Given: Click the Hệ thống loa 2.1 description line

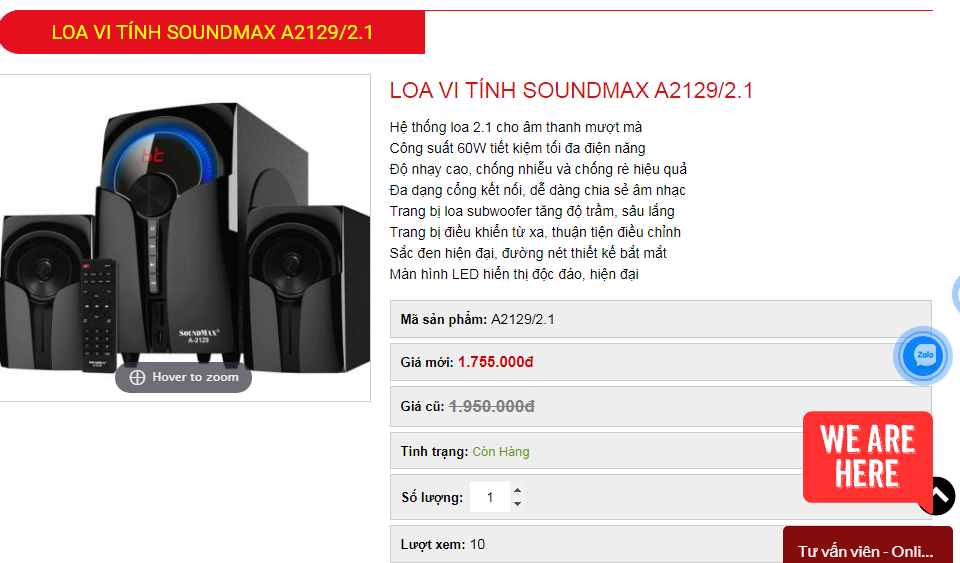Looking at the screenshot, I should pyautogui.click(x=516, y=127).
